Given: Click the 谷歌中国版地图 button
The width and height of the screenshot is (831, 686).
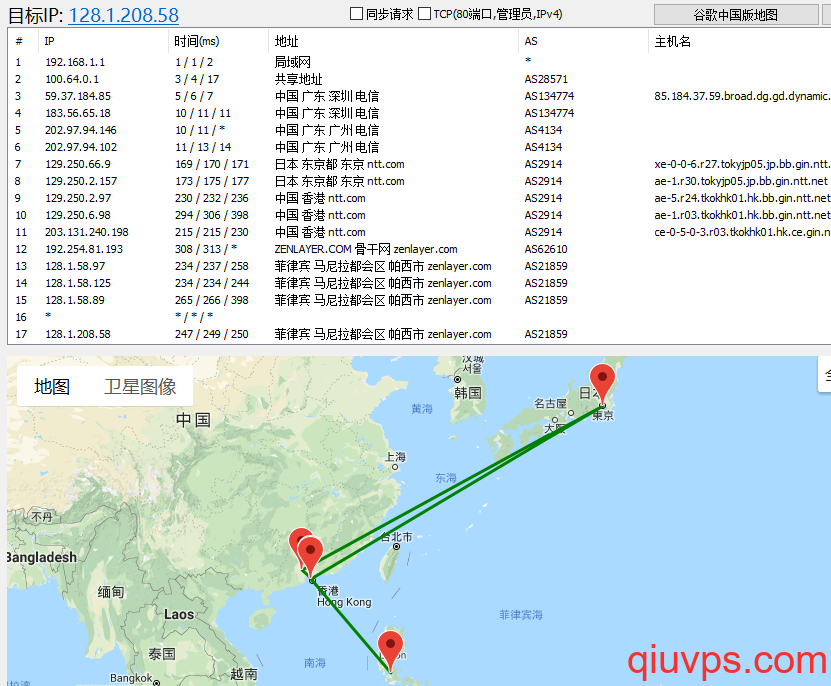Looking at the screenshot, I should [736, 14].
